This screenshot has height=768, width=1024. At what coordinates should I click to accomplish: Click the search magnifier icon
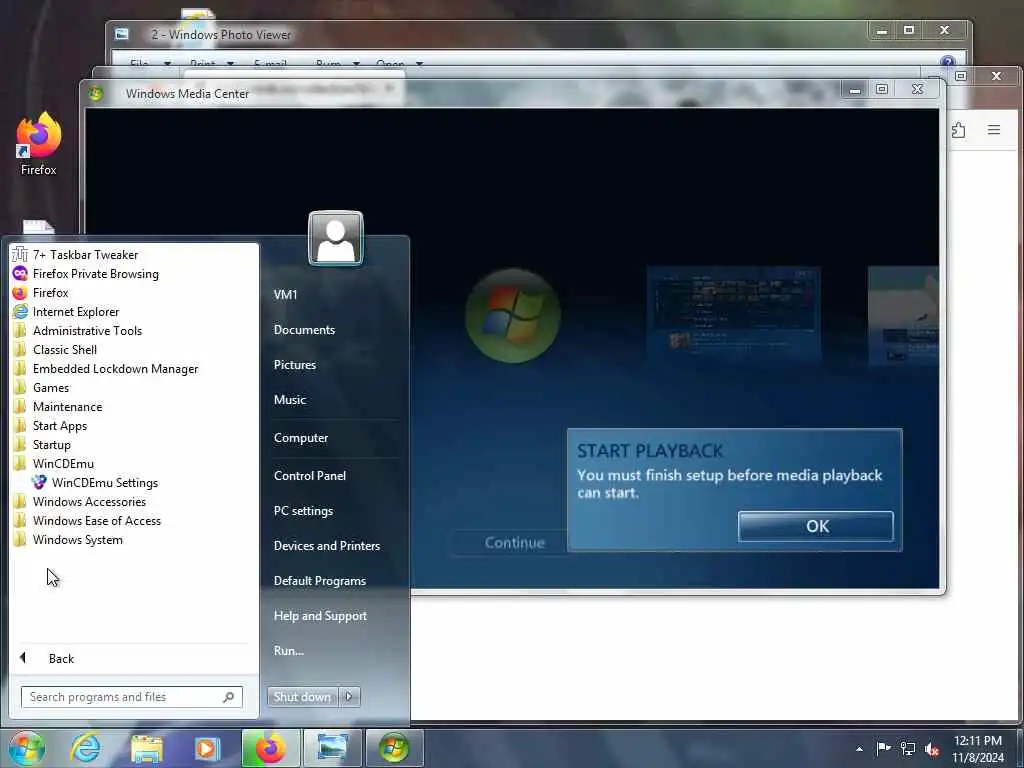click(x=228, y=697)
